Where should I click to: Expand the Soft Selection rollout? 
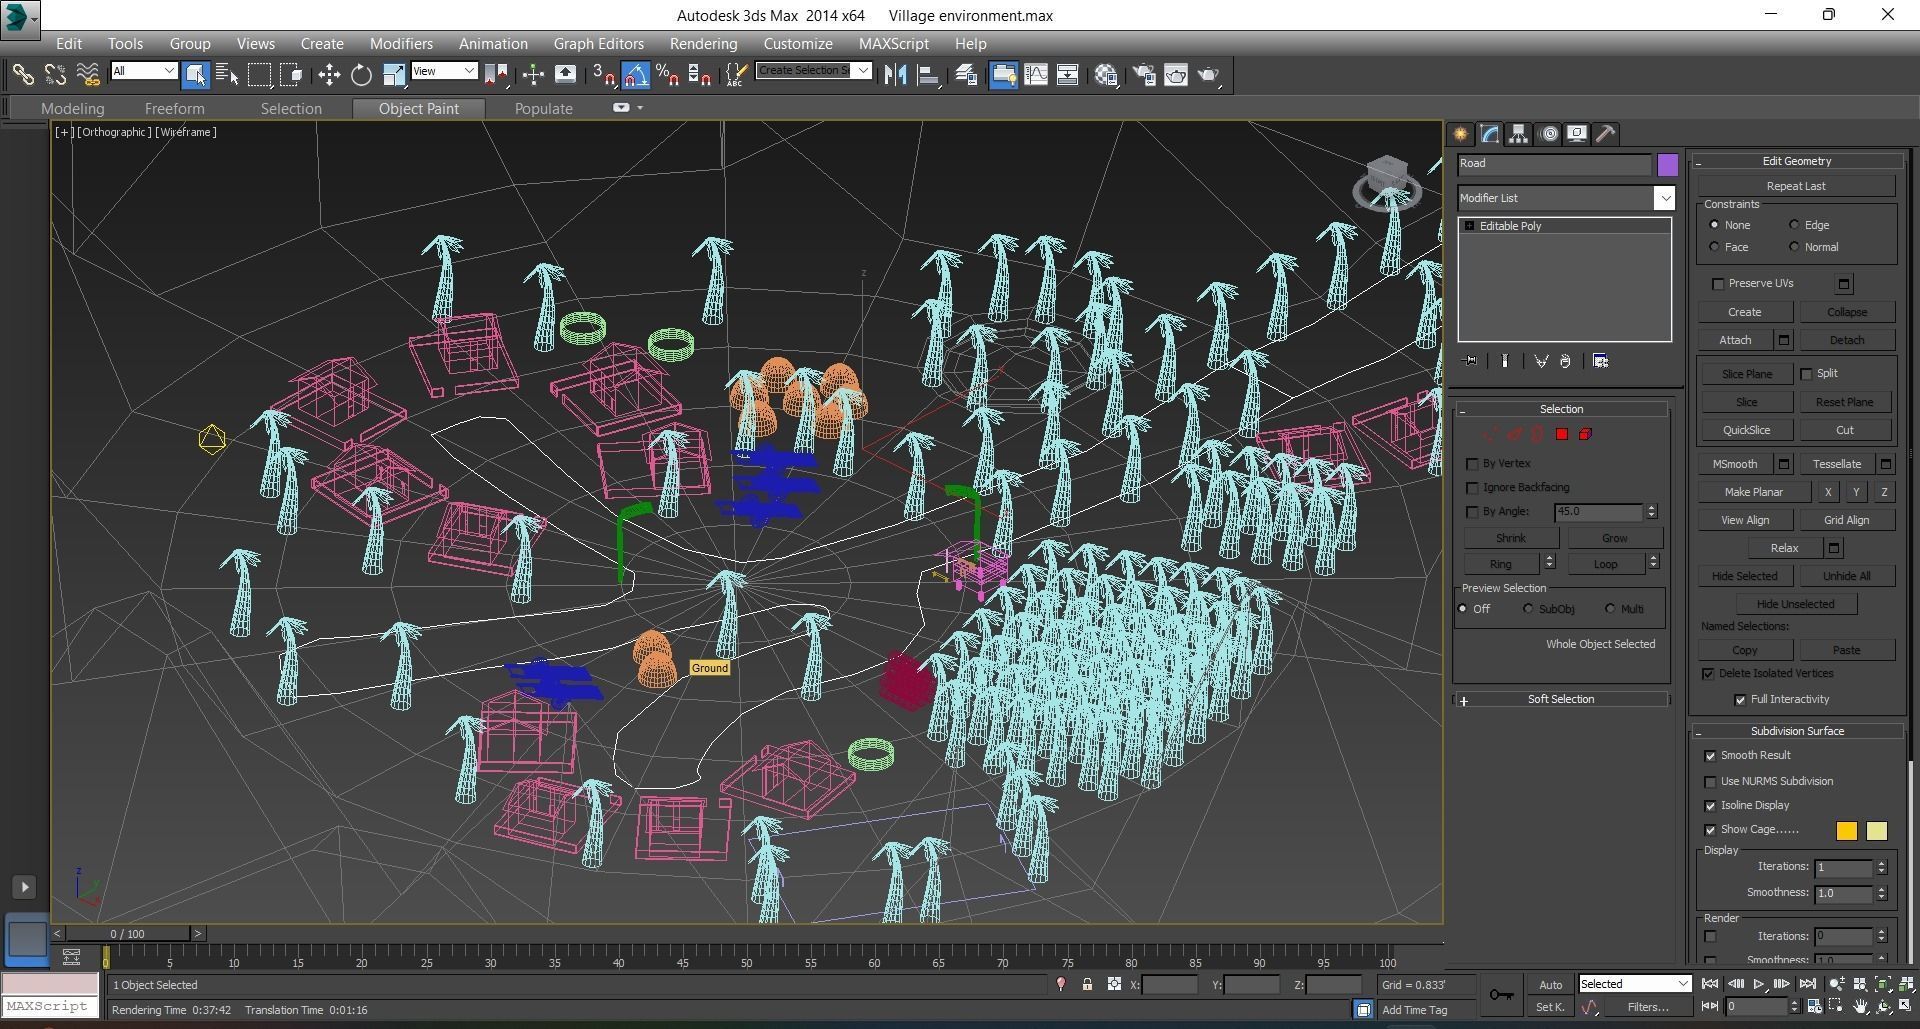(1560, 700)
